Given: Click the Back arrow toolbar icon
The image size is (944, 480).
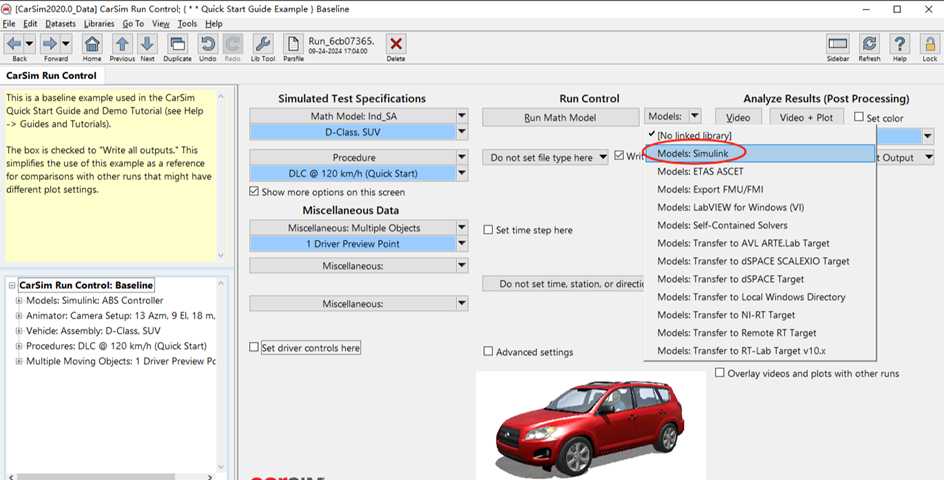Looking at the screenshot, I should point(14,43).
